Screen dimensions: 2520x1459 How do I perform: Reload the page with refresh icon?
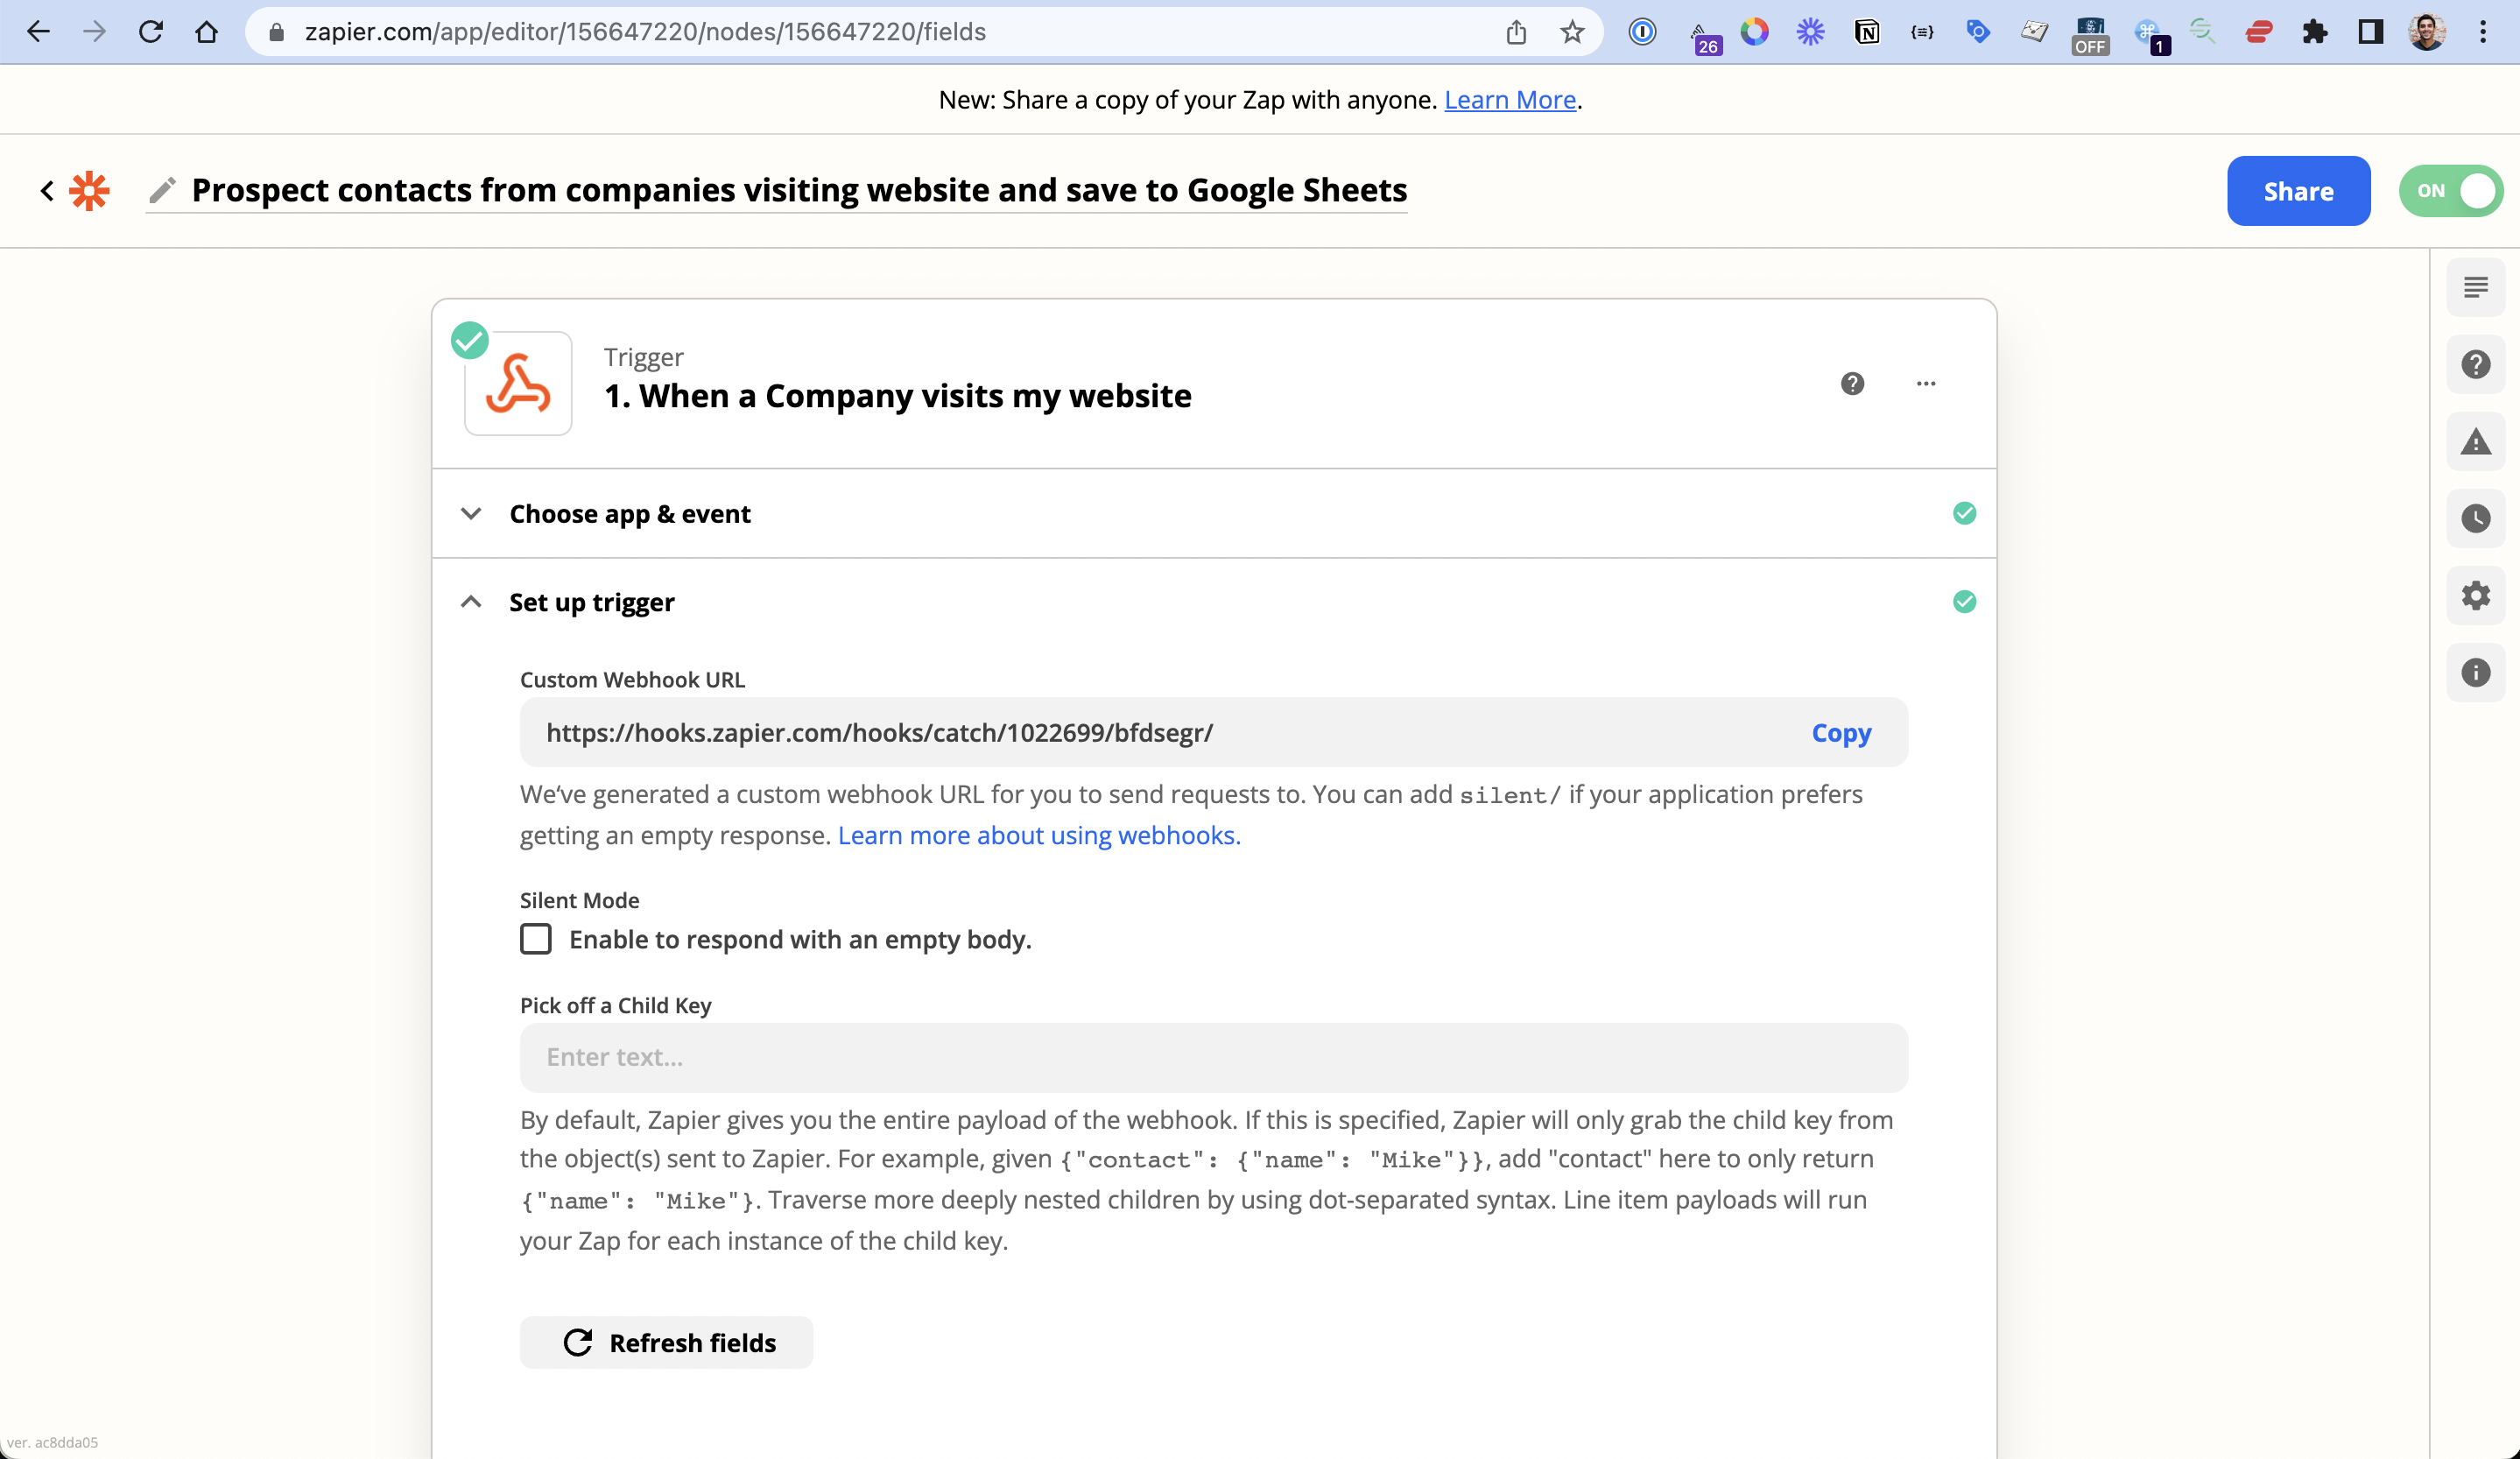pyautogui.click(x=151, y=32)
